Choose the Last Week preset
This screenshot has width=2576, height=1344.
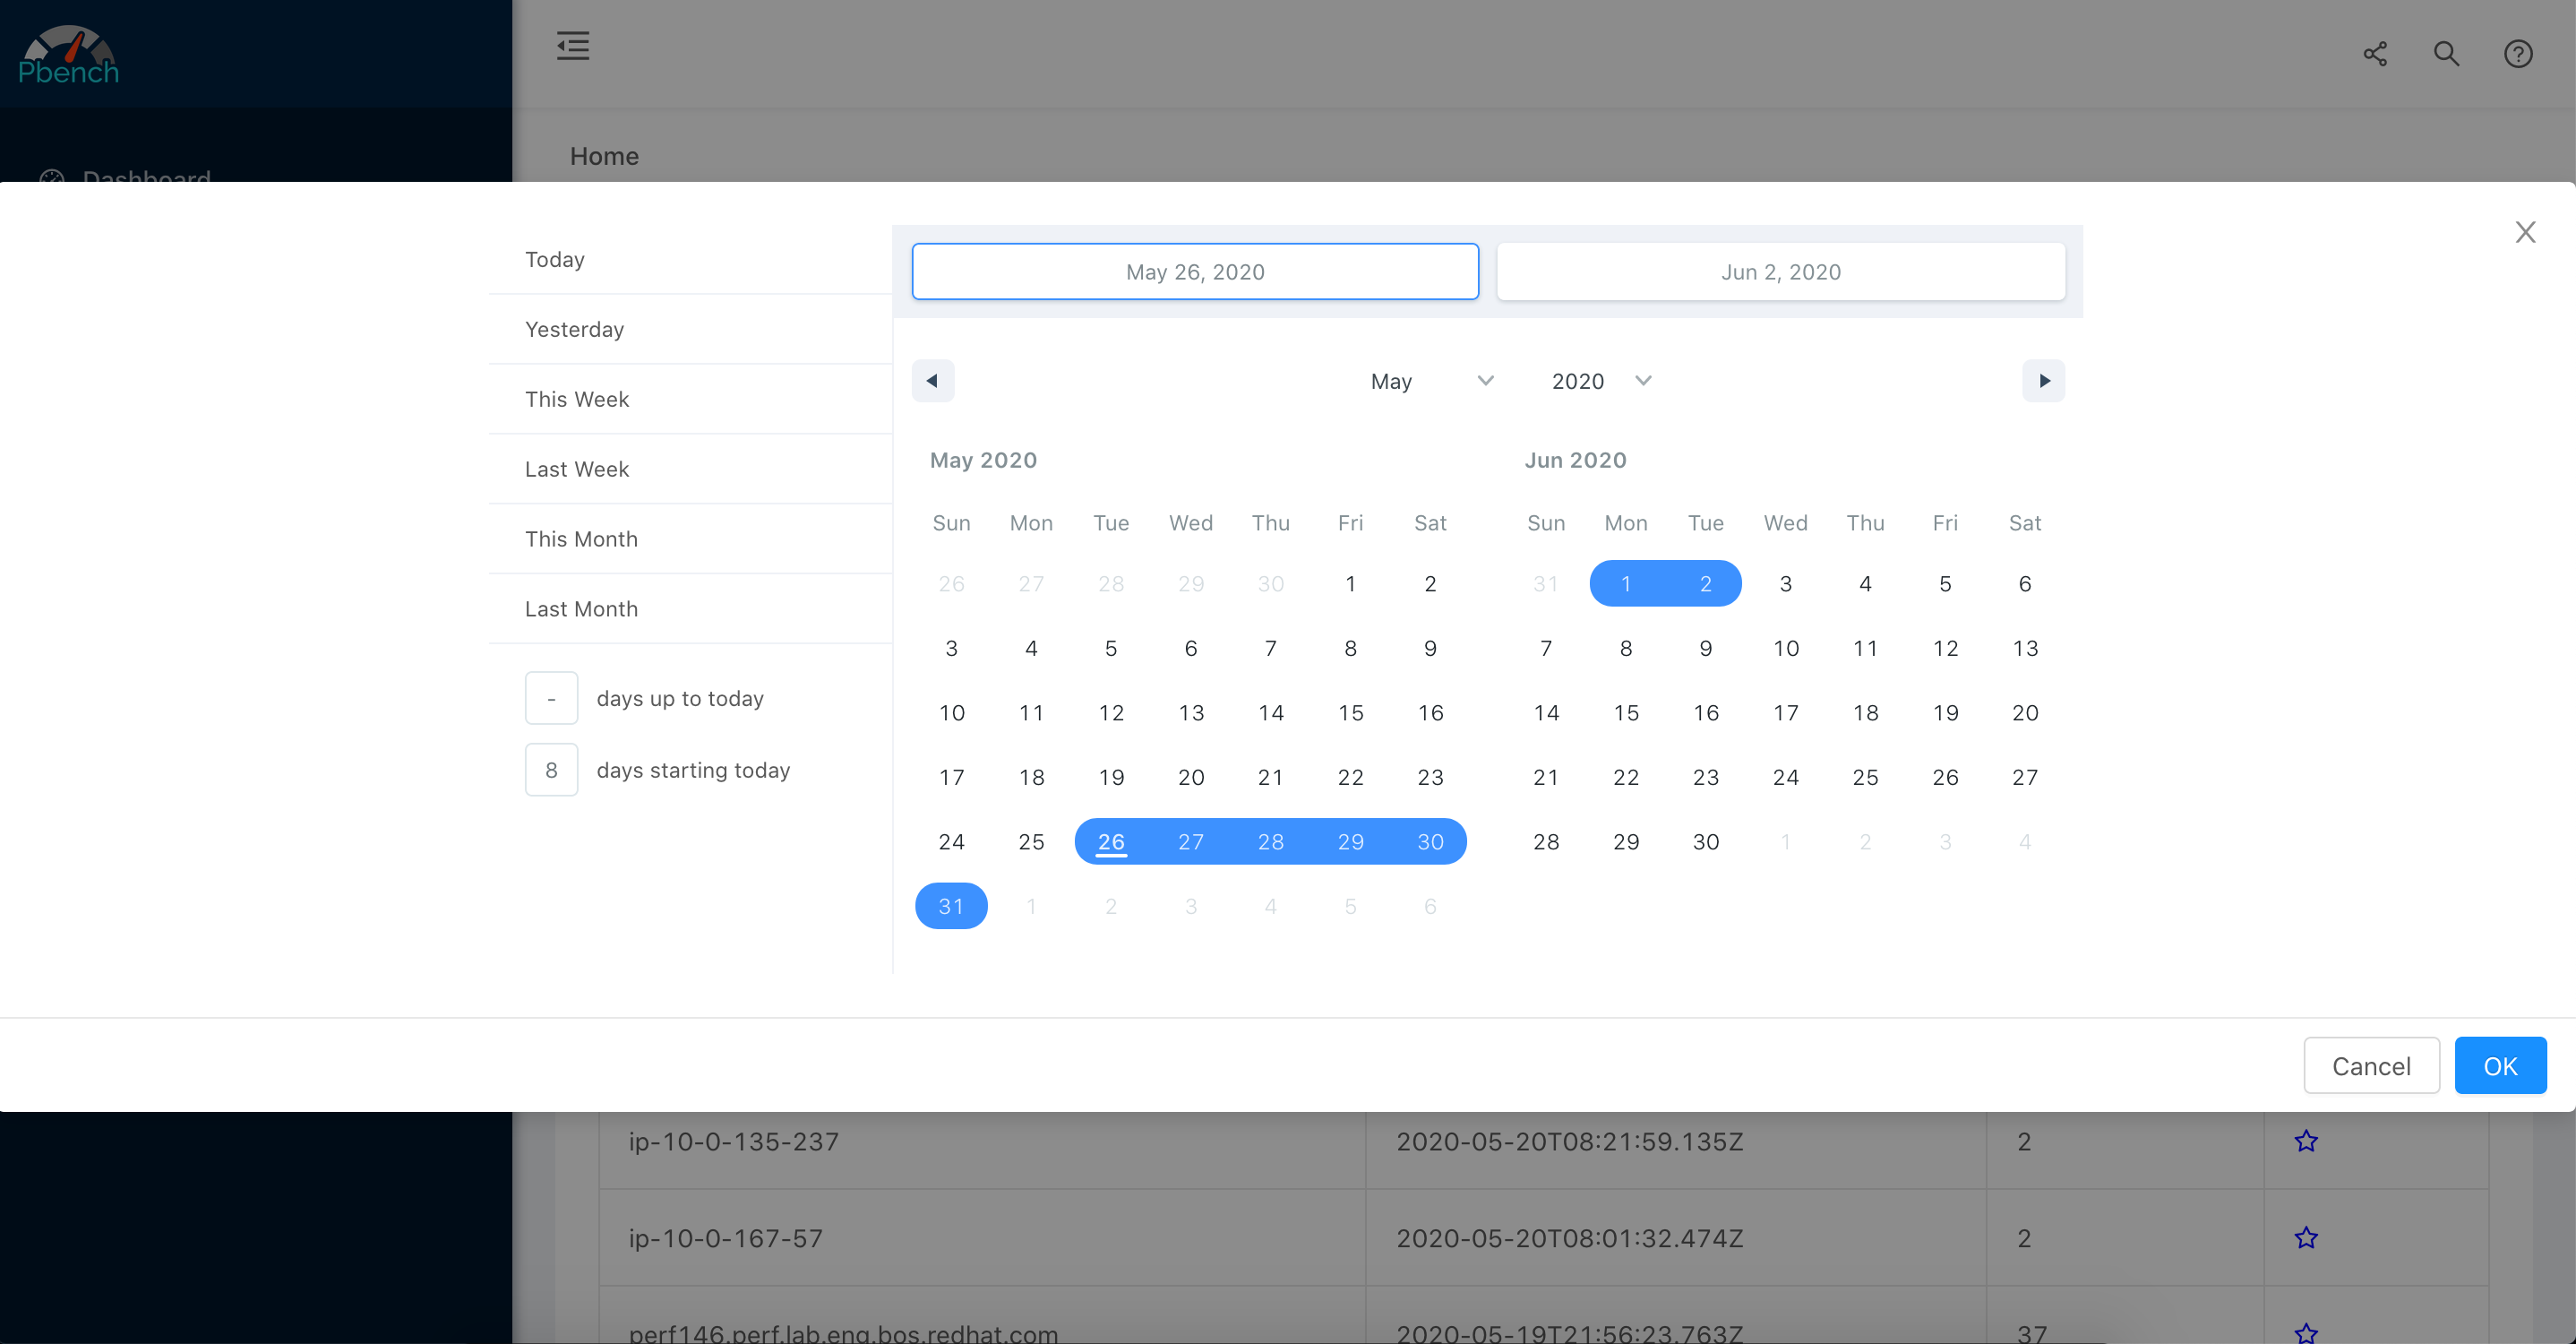[690, 469]
